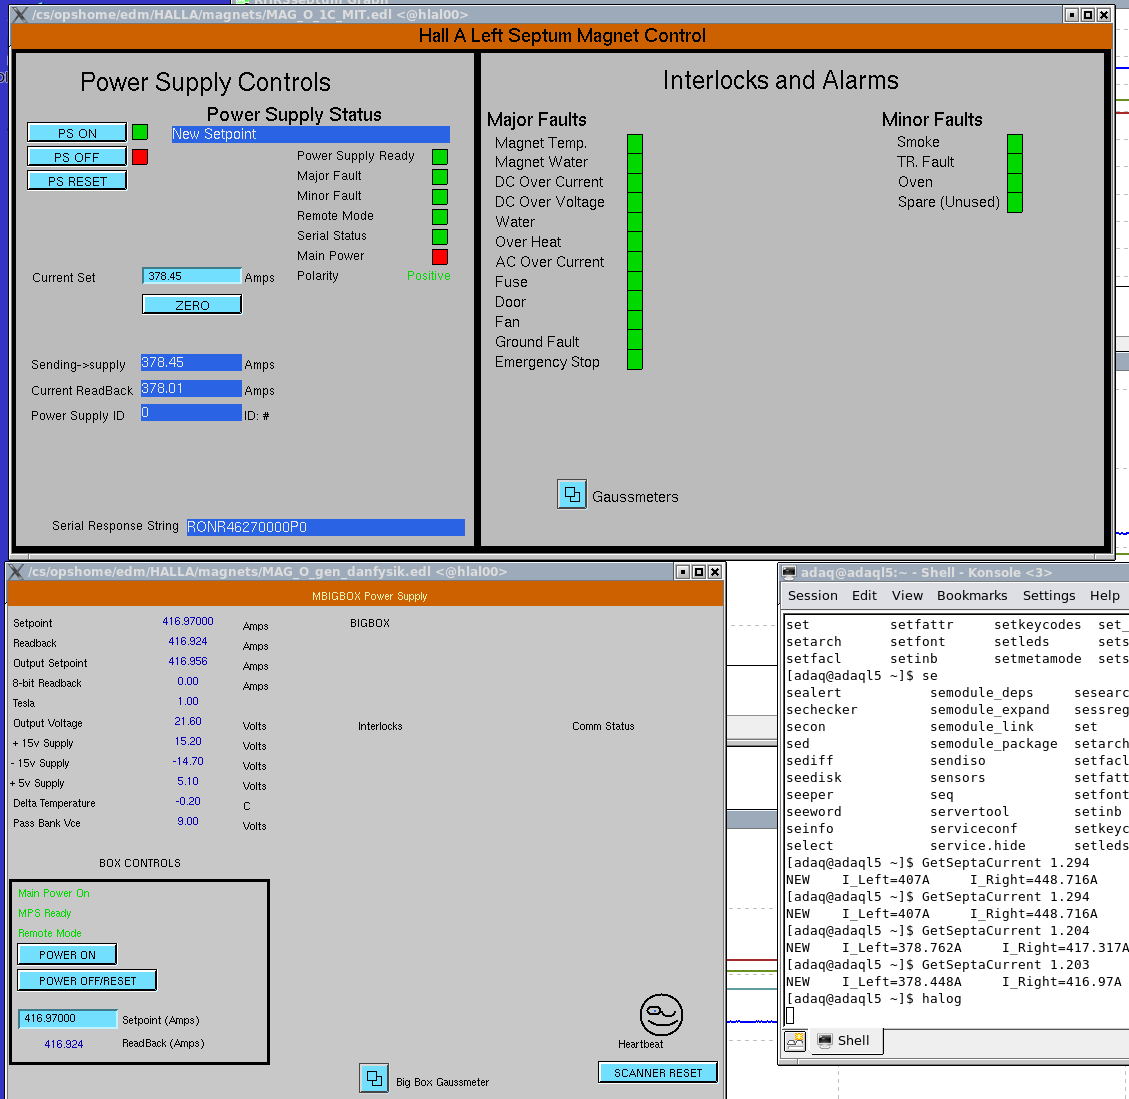Click the New Setpoint status message
Image resolution: width=1129 pixels, height=1099 pixels.
coord(310,134)
